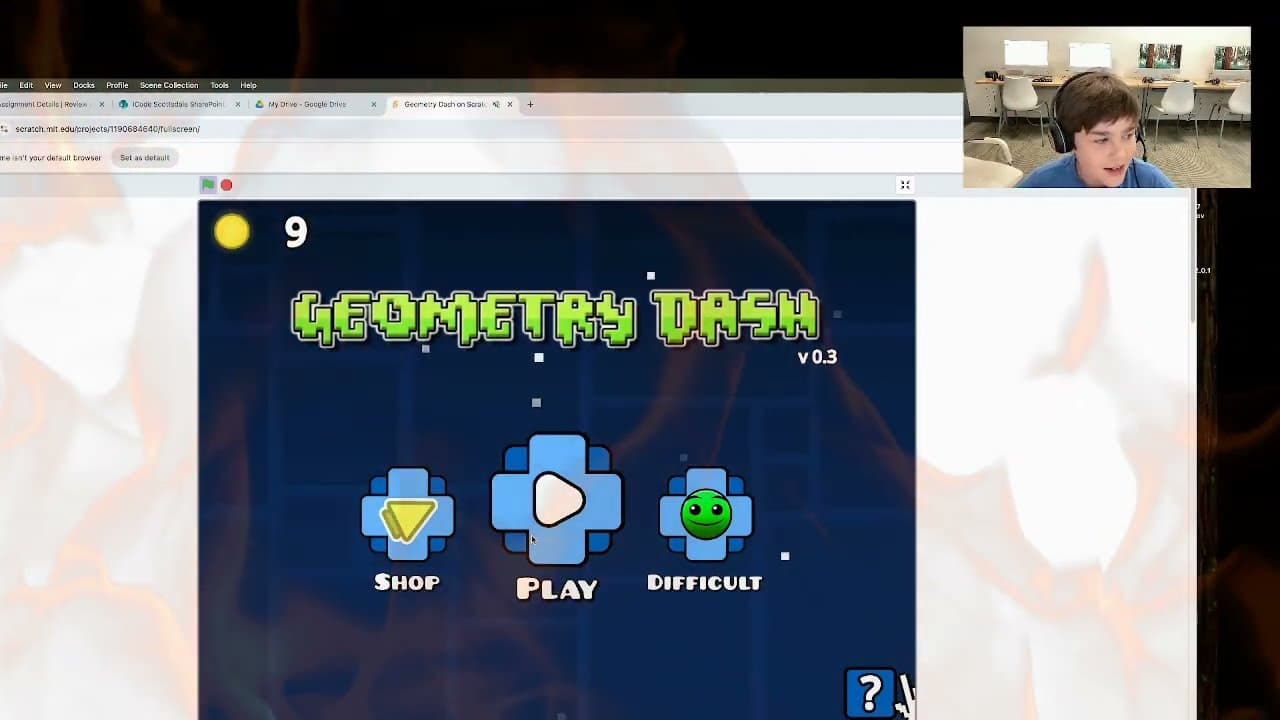Image resolution: width=1280 pixels, height=720 pixels.
Task: Click the scratch.mit.edu address bar
Action: [480, 129]
